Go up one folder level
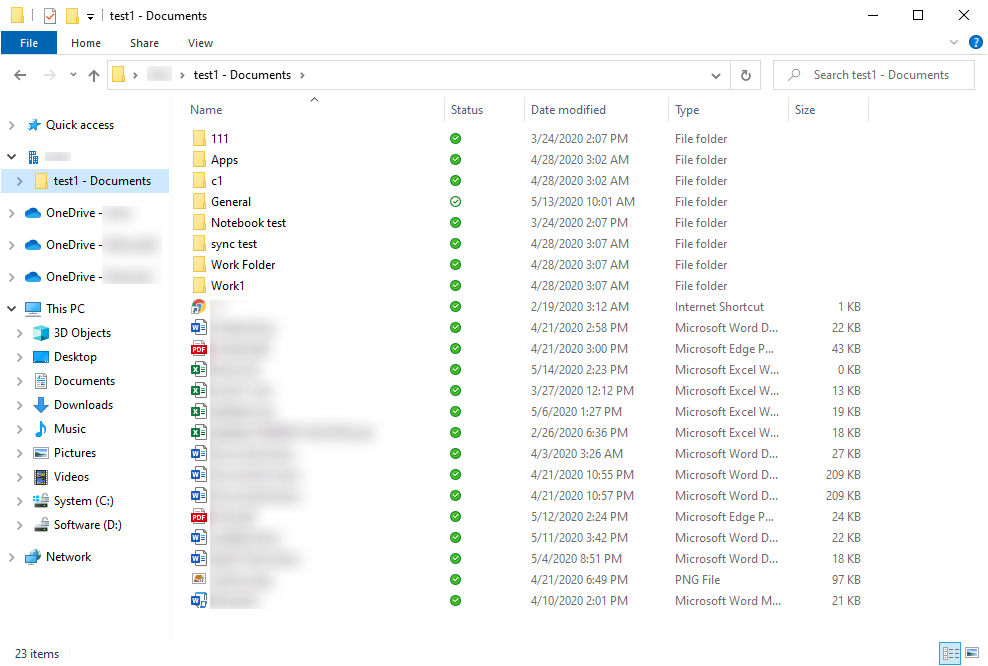988x666 pixels. (x=94, y=75)
